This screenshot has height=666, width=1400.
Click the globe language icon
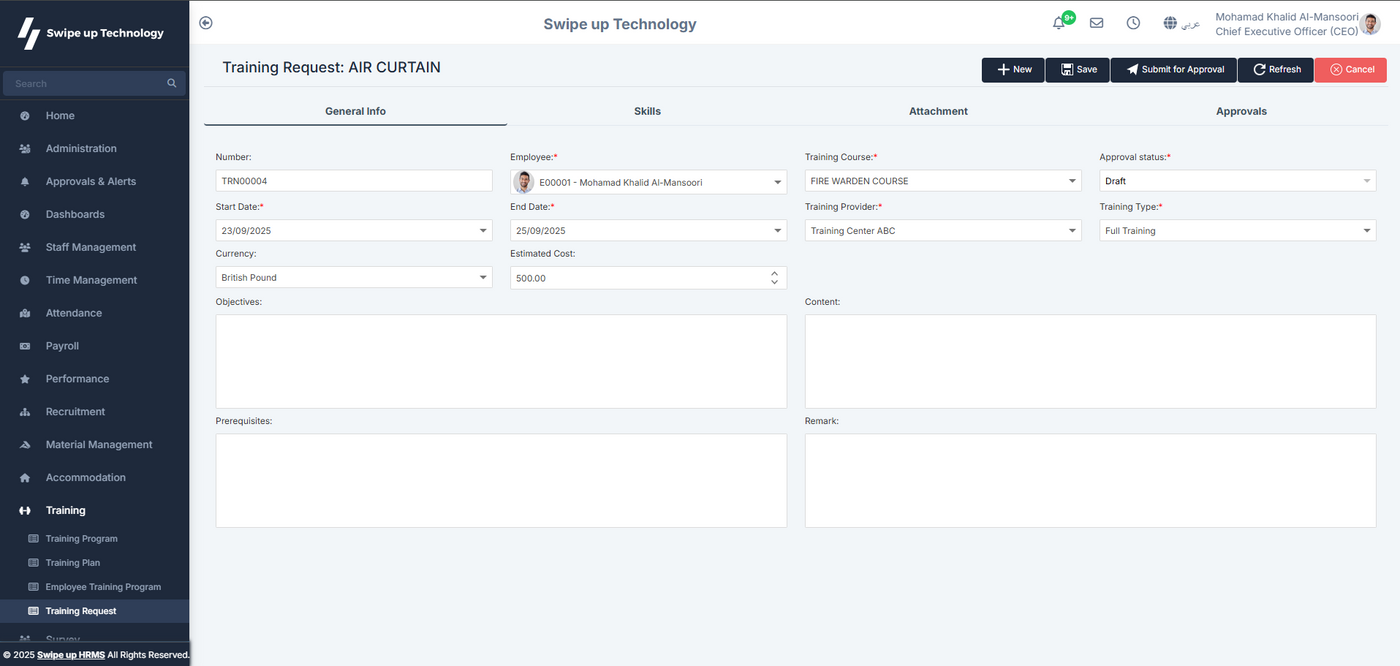coord(1170,23)
